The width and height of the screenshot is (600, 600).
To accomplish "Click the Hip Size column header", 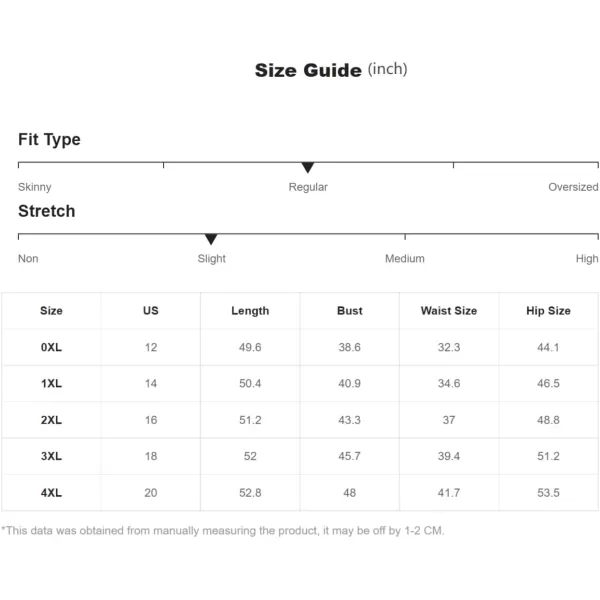I will [x=548, y=311].
